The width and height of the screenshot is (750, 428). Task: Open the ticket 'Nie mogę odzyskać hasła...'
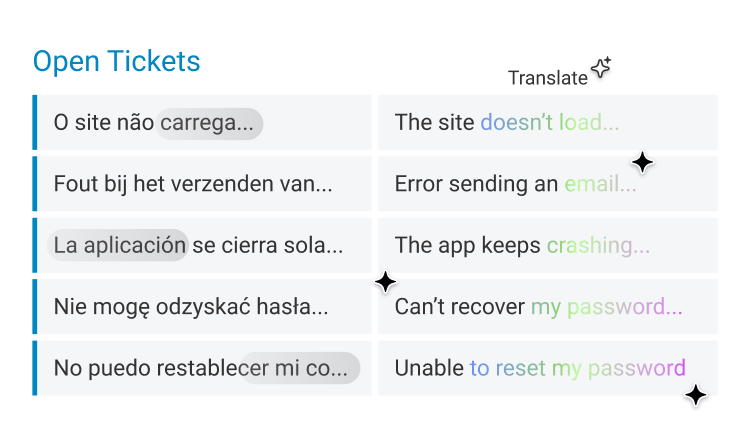pos(202,307)
